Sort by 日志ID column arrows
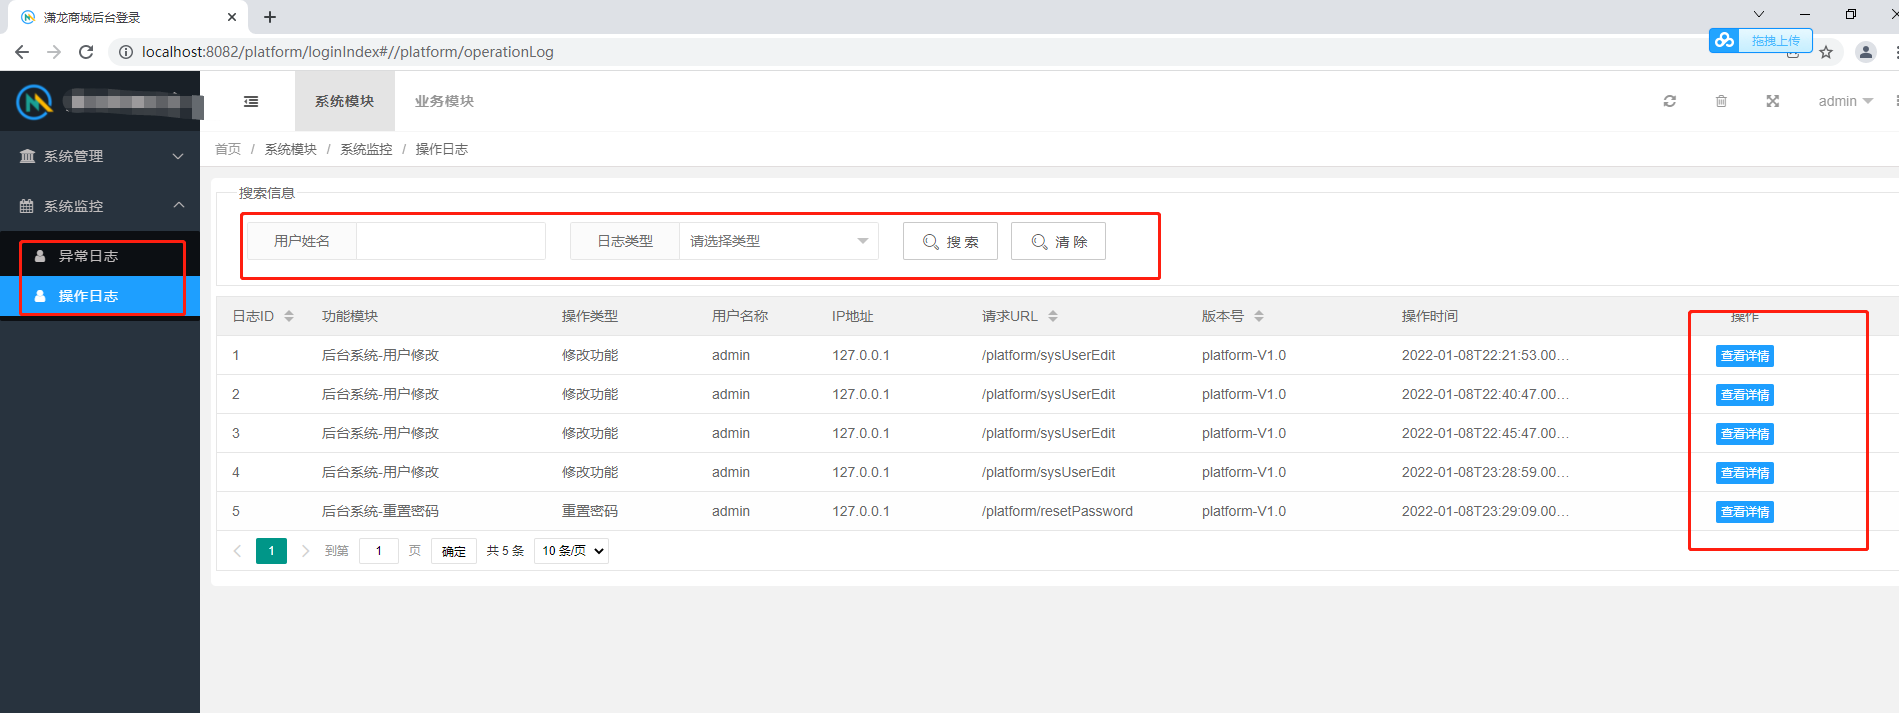 coord(289,316)
